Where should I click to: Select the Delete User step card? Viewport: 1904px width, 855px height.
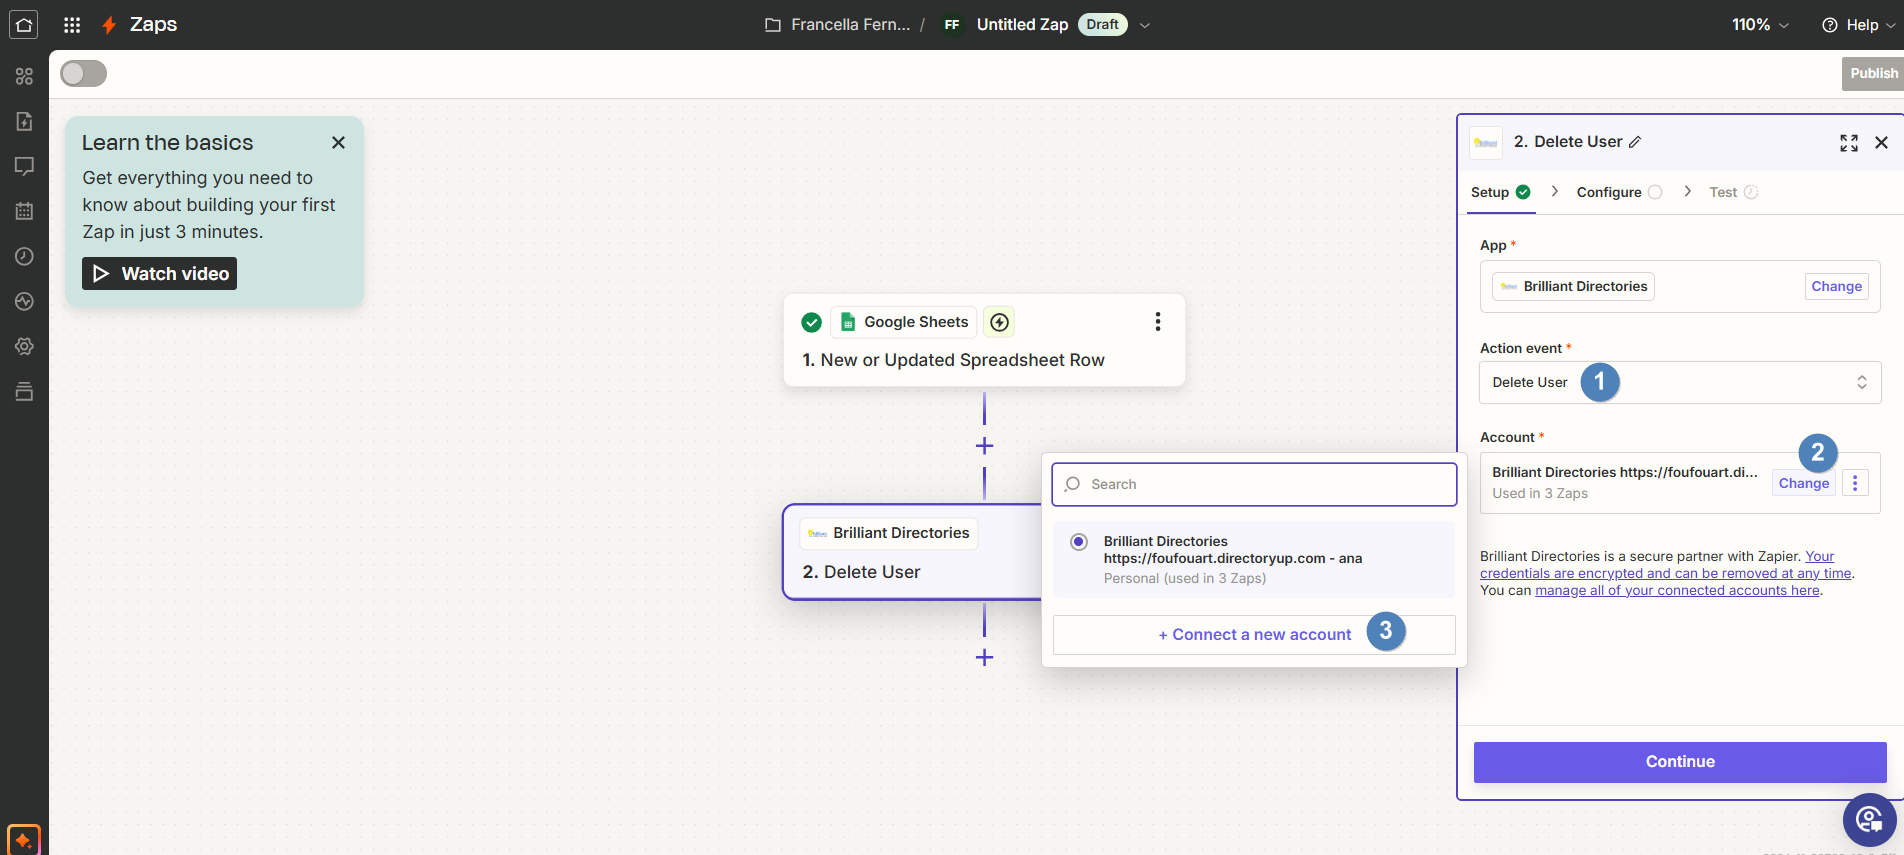912,552
